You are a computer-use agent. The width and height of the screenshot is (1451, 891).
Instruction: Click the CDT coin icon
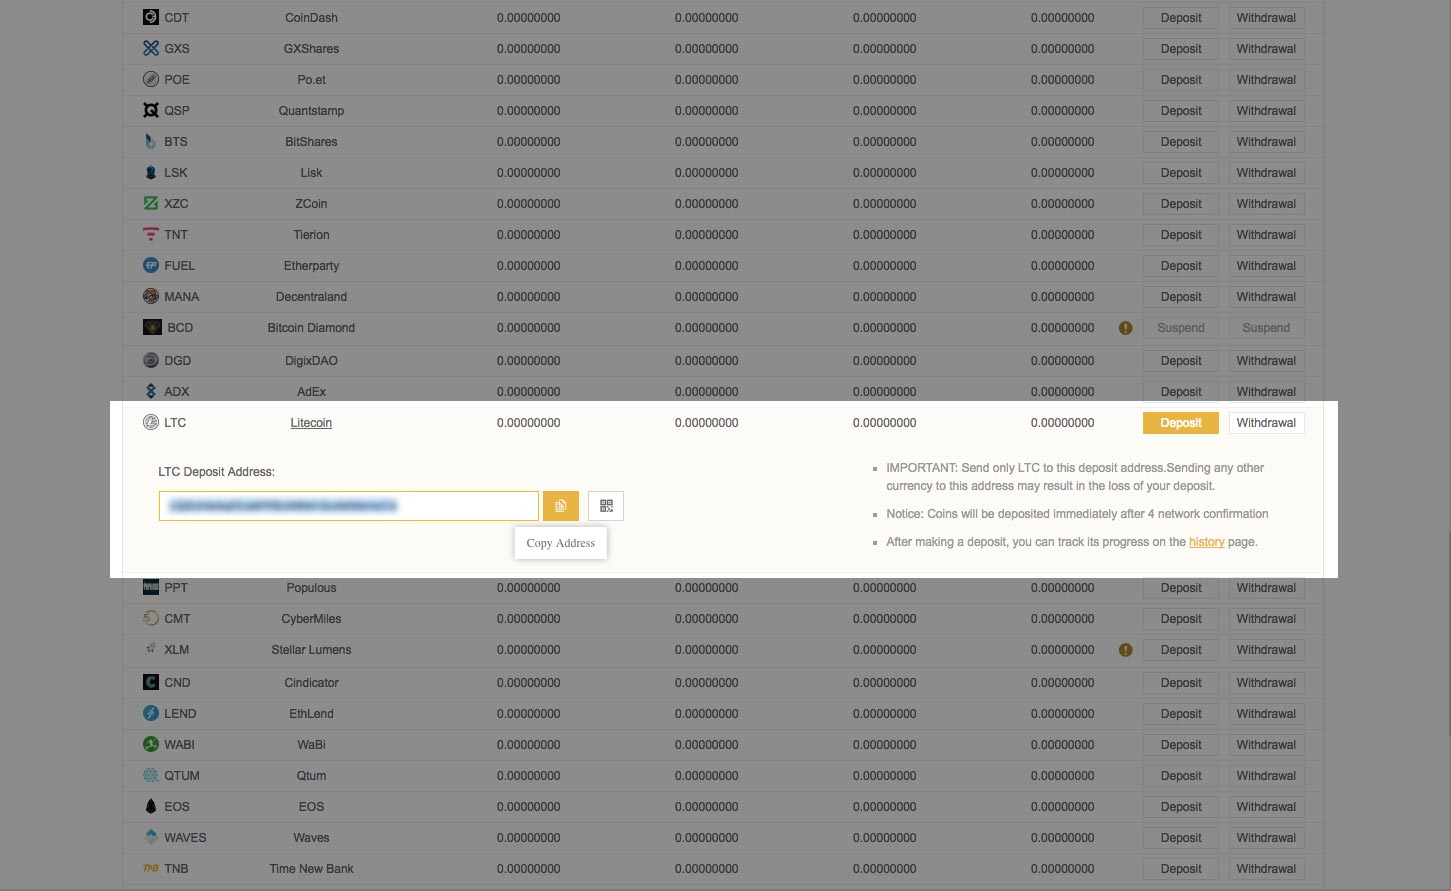151,17
